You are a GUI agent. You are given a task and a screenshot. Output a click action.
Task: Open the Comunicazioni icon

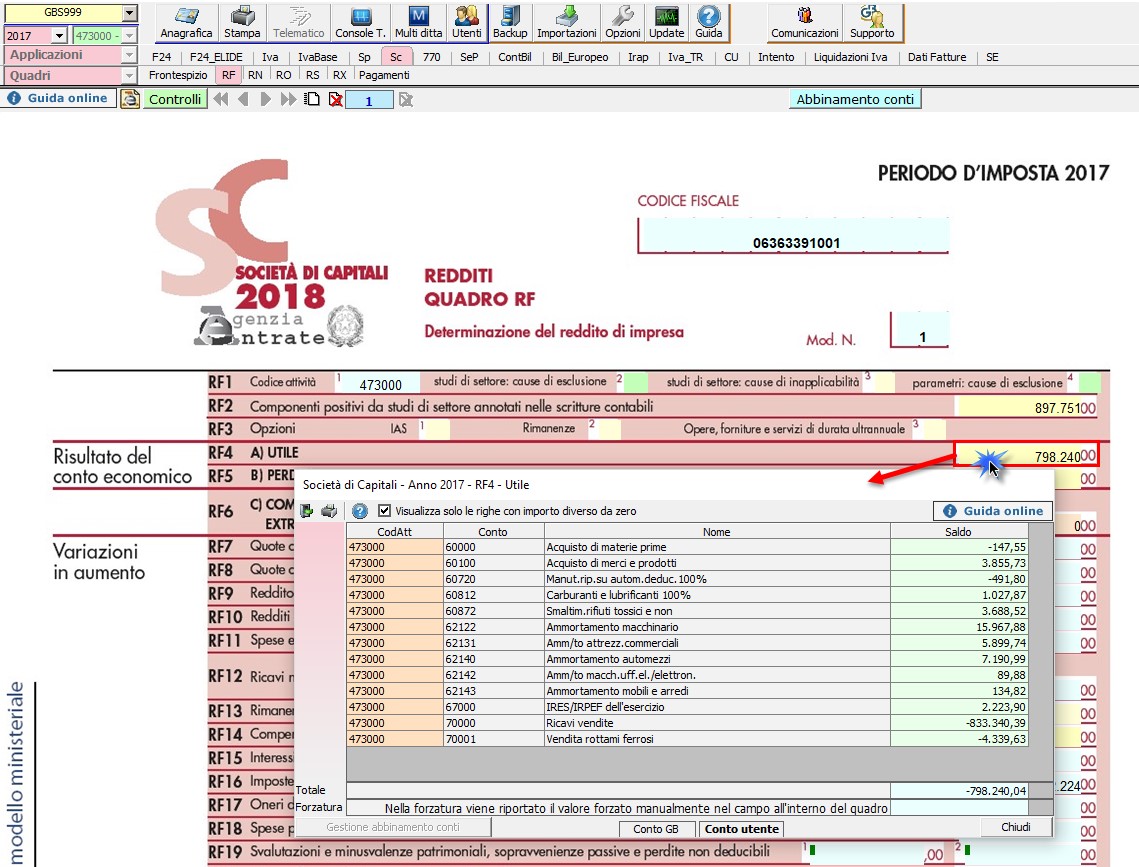coord(804,22)
